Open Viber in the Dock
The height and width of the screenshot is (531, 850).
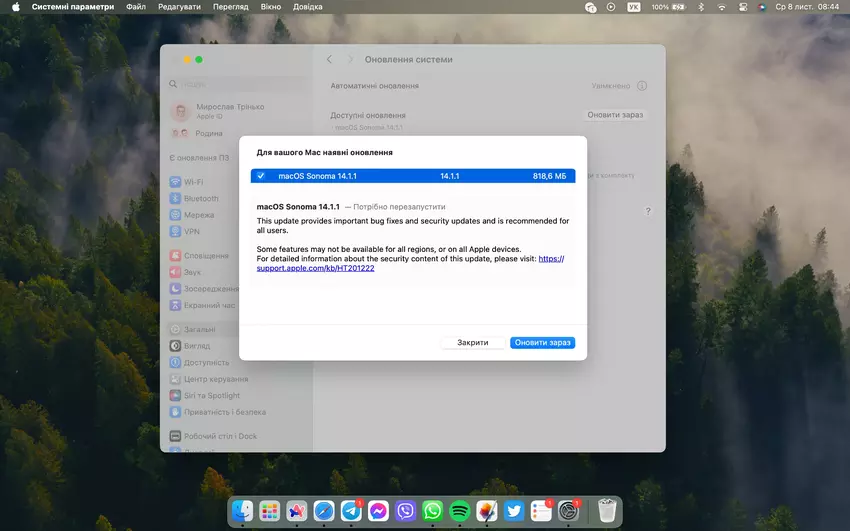pos(406,511)
